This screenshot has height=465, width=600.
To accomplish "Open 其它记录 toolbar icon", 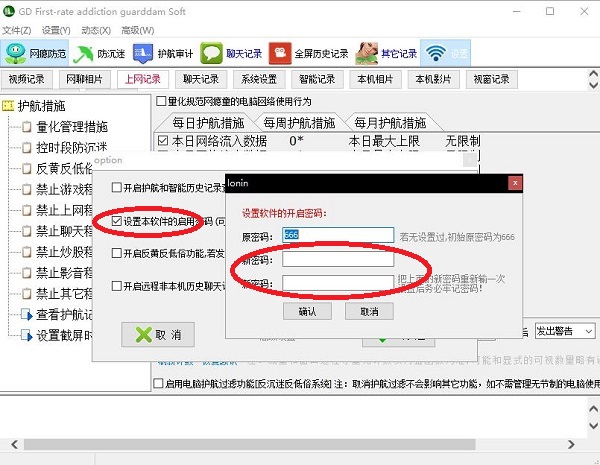I will point(367,53).
